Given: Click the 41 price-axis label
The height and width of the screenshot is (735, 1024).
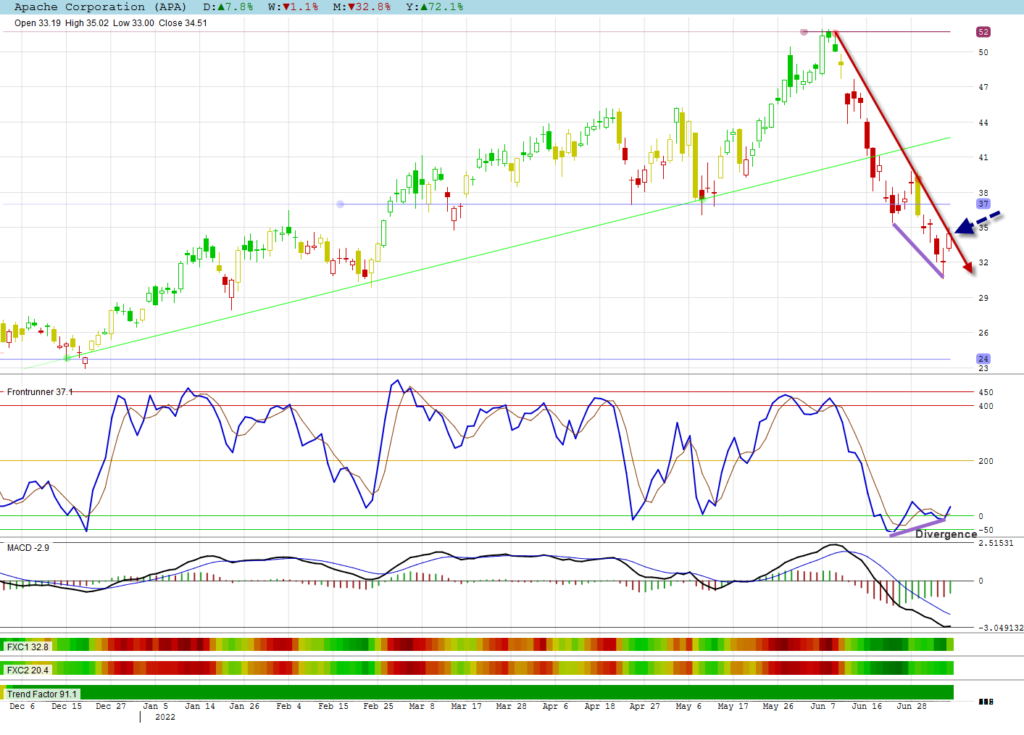Looking at the screenshot, I should pos(983,157).
